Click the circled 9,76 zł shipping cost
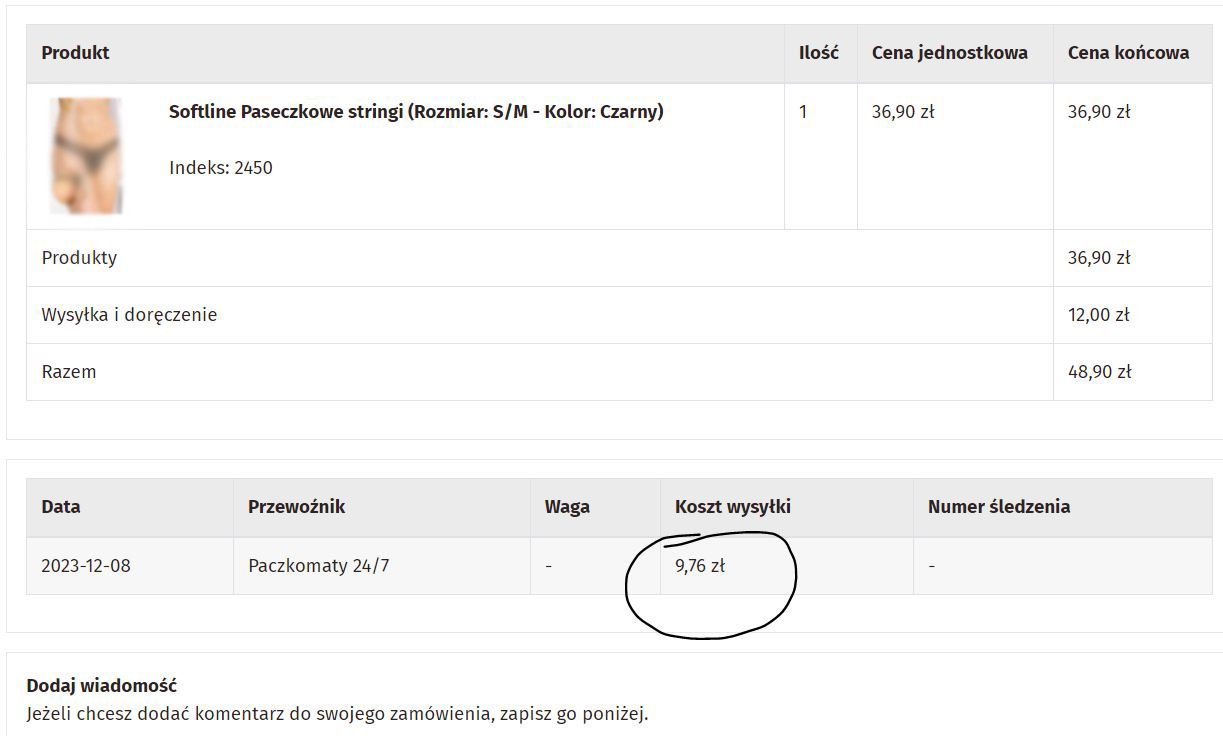 click(x=700, y=565)
